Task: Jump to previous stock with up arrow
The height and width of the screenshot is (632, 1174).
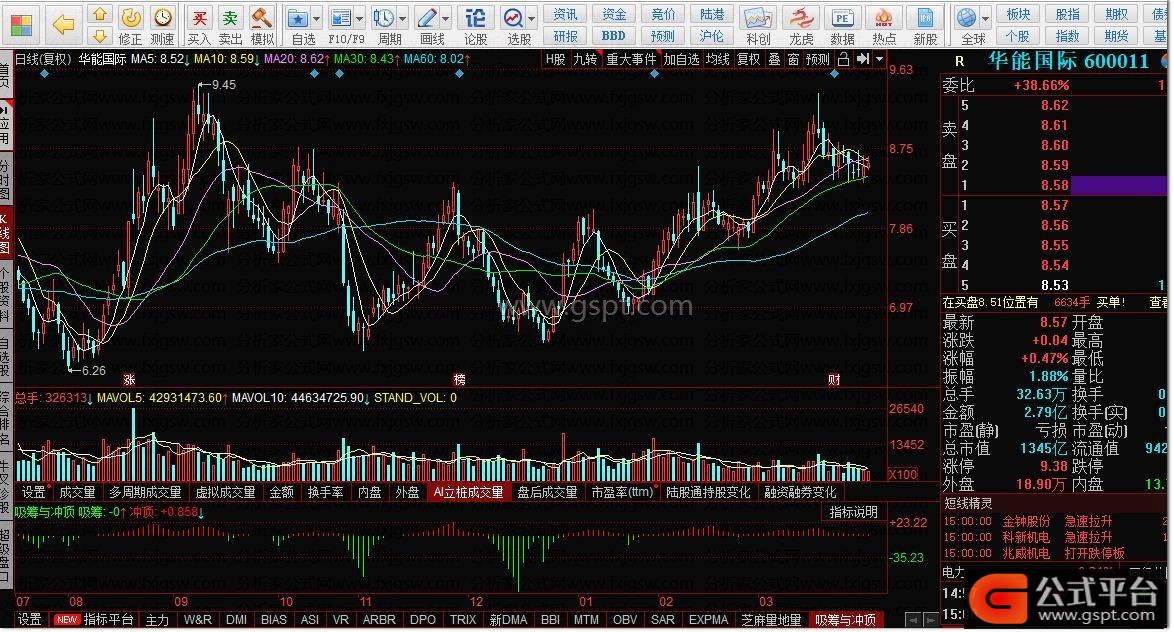Action: (100, 14)
